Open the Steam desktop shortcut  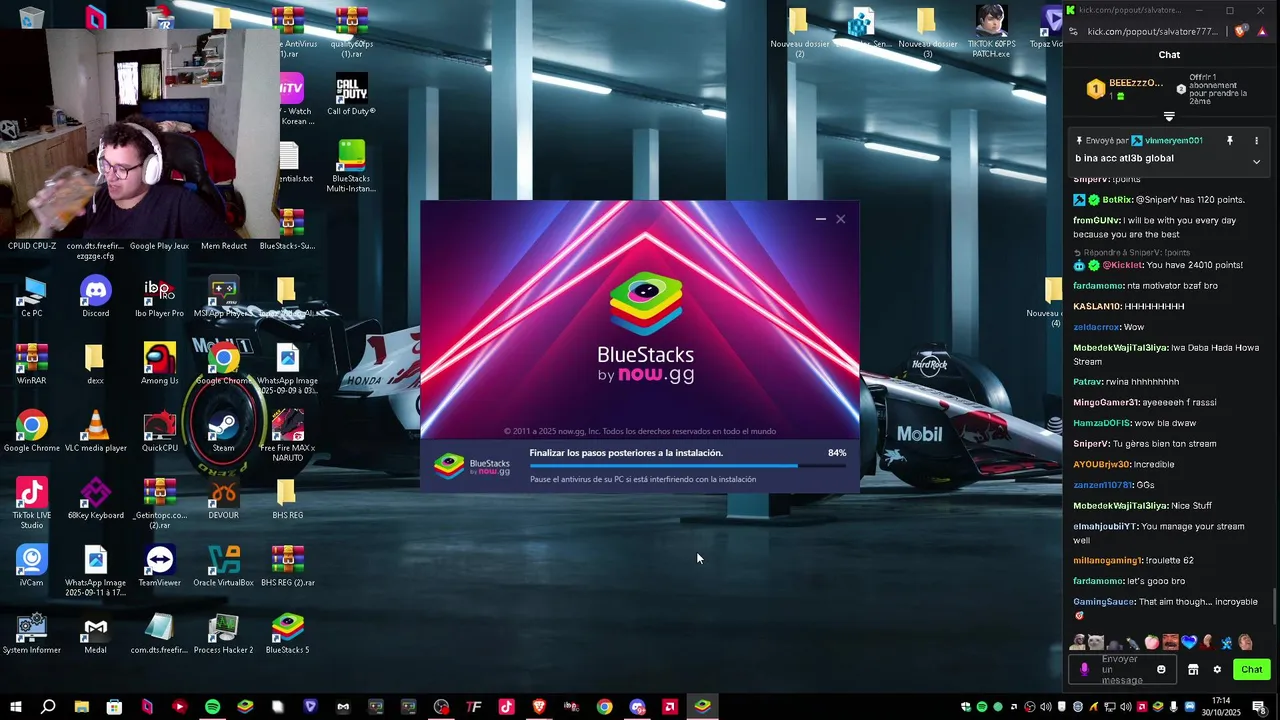tap(223, 432)
